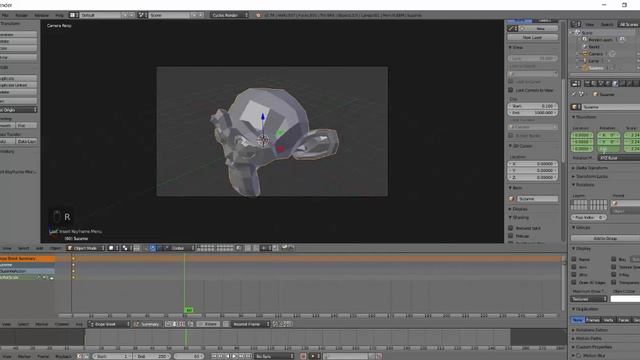Click the green current frame marker

[x=188, y=310]
